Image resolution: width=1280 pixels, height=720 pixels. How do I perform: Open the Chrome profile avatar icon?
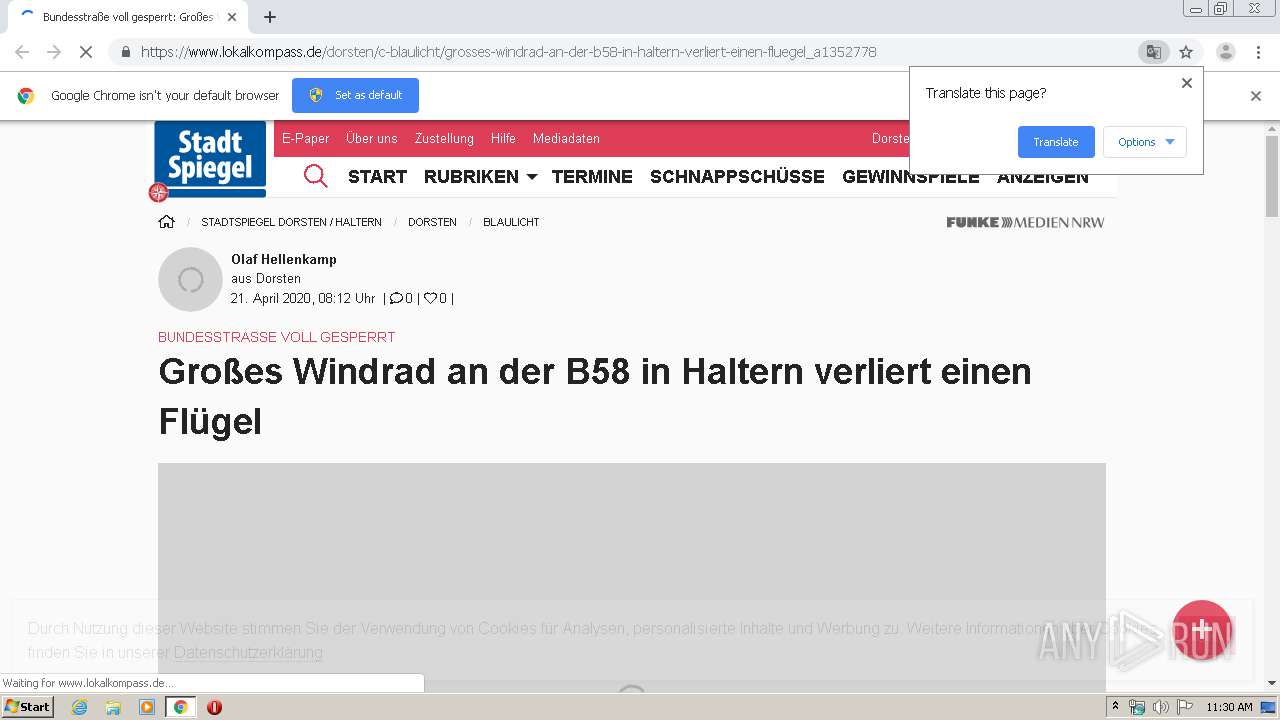tap(1226, 52)
